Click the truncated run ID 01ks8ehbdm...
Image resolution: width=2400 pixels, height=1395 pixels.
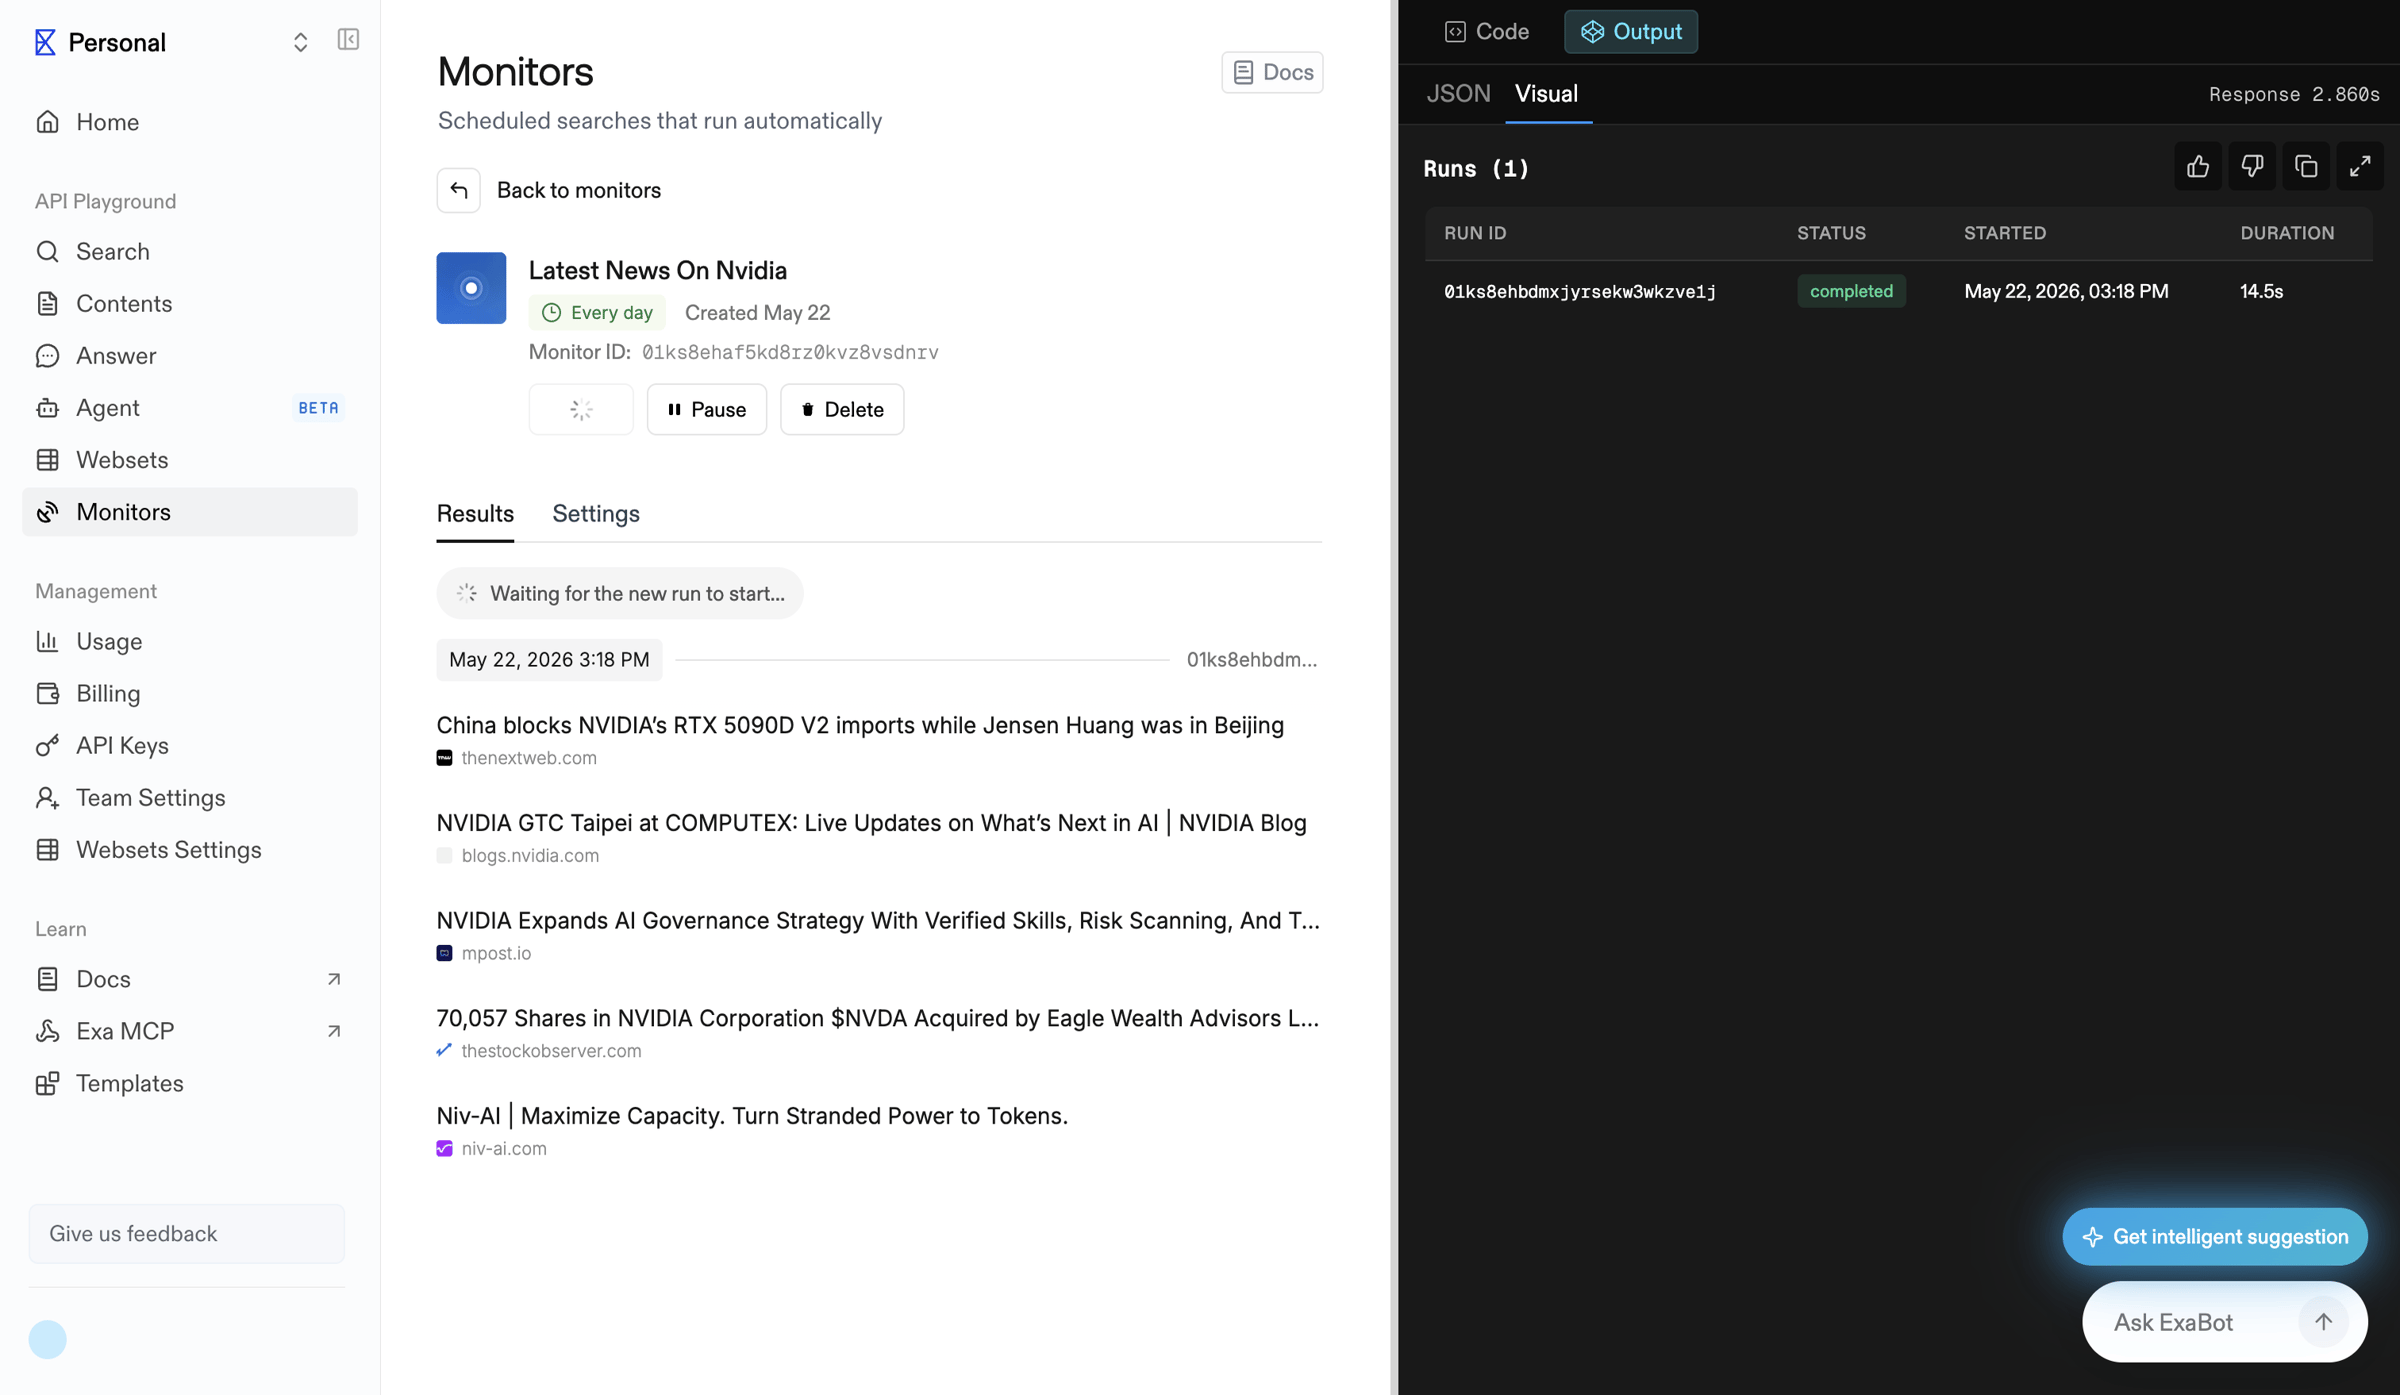click(1252, 660)
